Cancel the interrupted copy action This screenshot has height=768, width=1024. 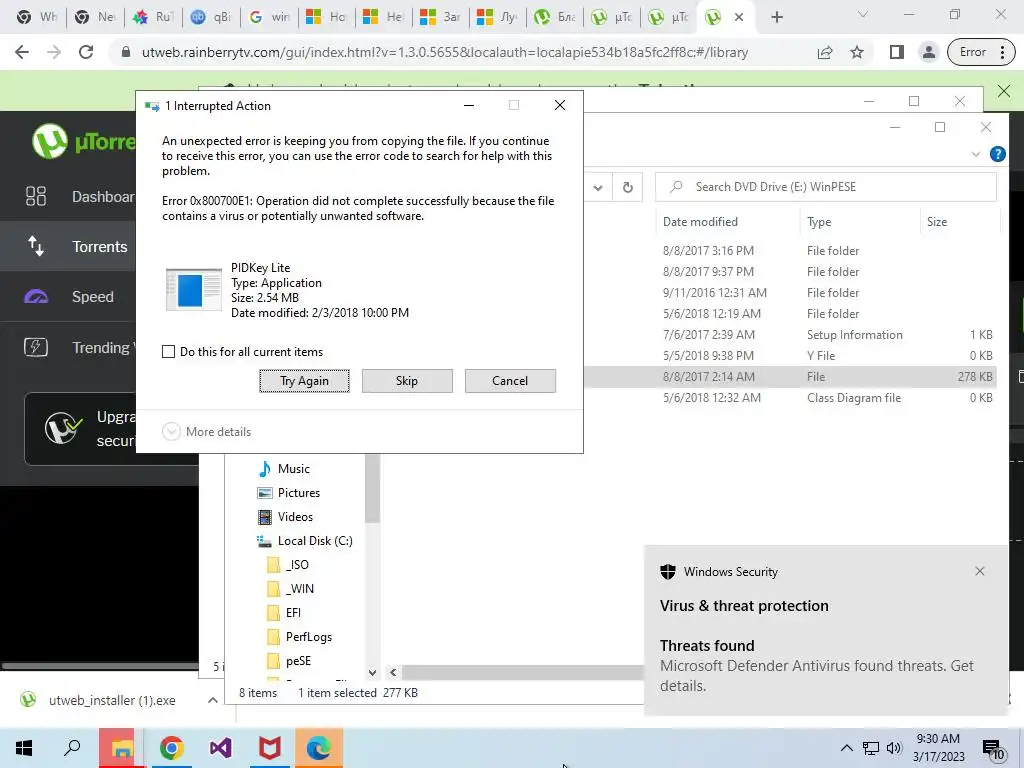click(x=510, y=381)
